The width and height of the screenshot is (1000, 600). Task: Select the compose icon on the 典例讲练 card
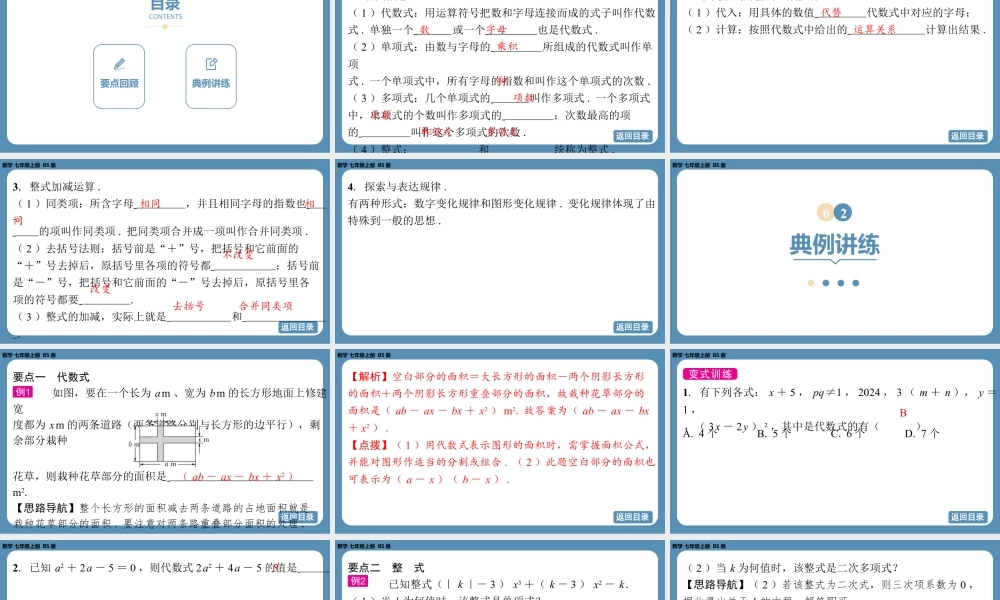click(x=211, y=63)
